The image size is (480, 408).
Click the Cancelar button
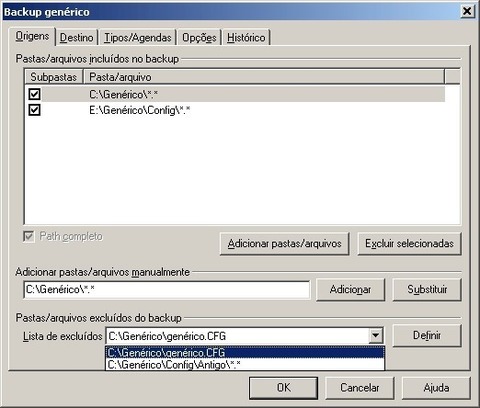pyautogui.click(x=360, y=388)
